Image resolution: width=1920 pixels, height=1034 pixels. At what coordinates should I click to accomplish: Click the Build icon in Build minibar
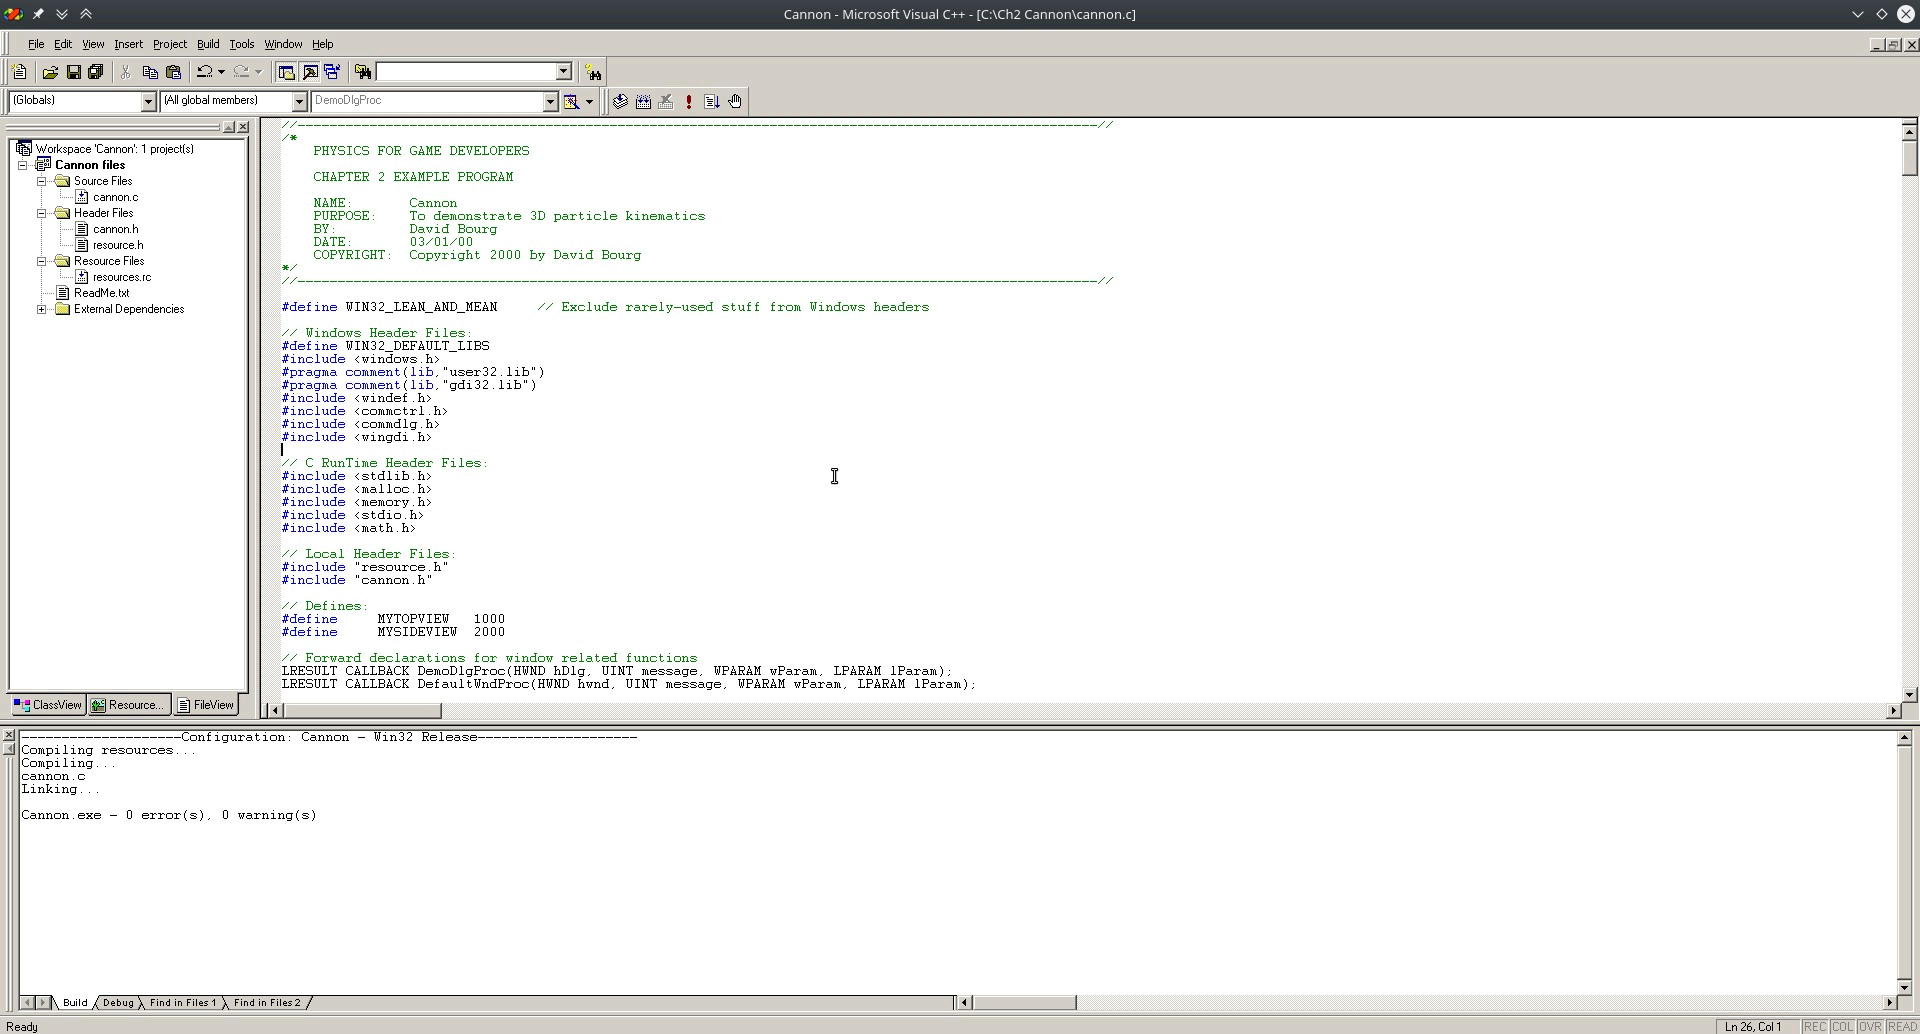coord(643,102)
